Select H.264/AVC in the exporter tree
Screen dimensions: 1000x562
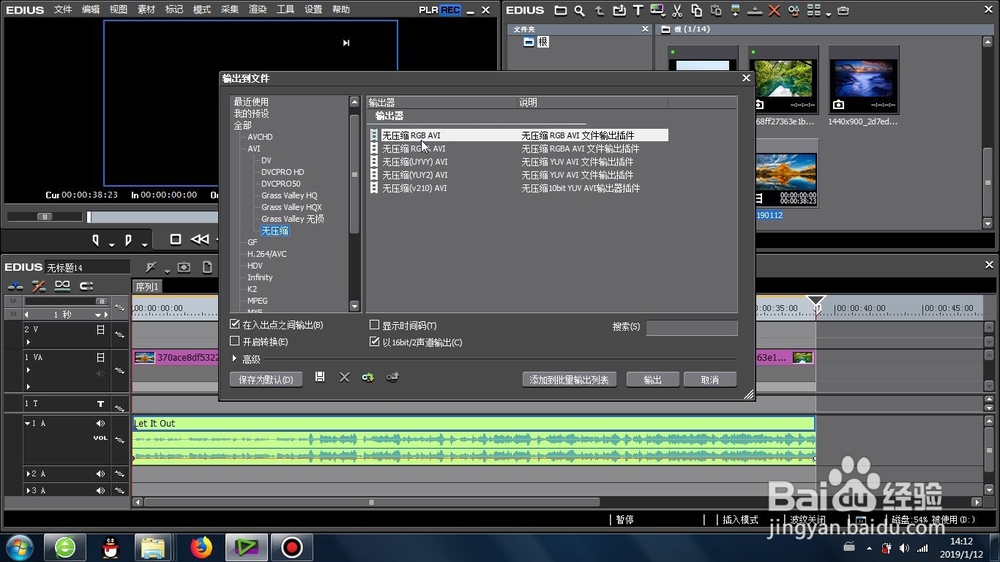(267, 254)
